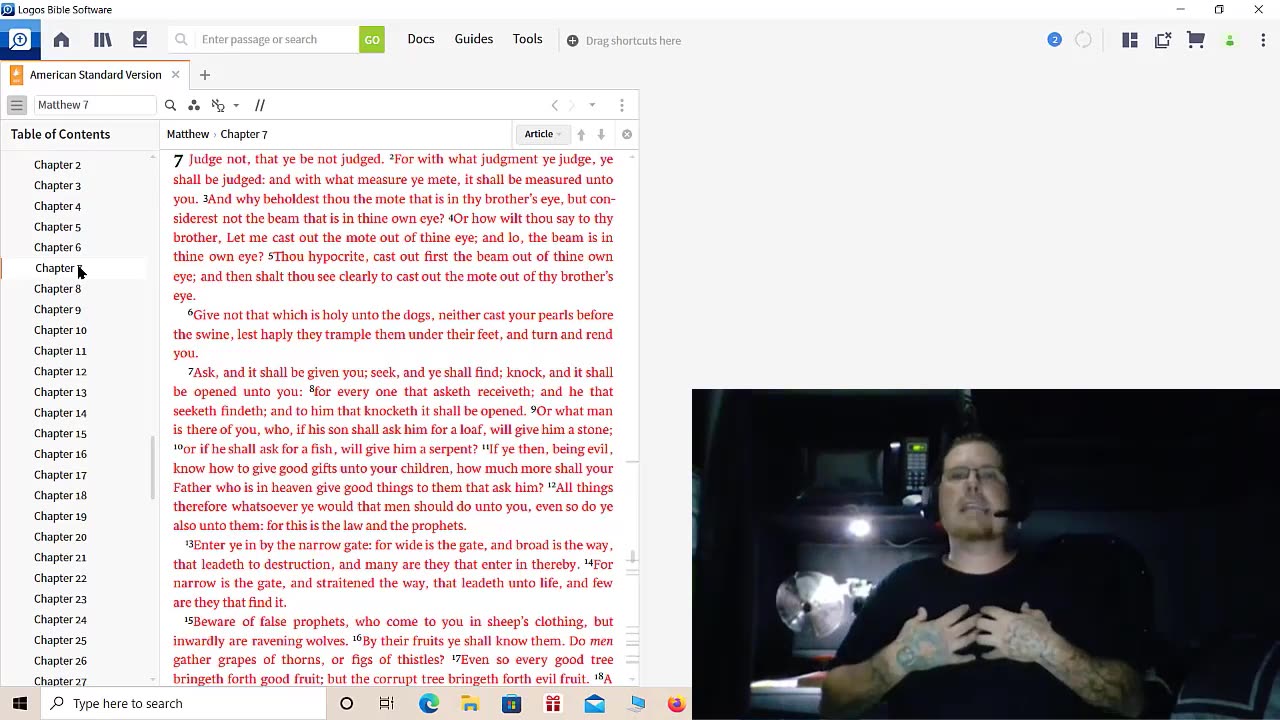The width and height of the screenshot is (1280, 720).
Task: Click the green GO button
Action: [x=372, y=40]
